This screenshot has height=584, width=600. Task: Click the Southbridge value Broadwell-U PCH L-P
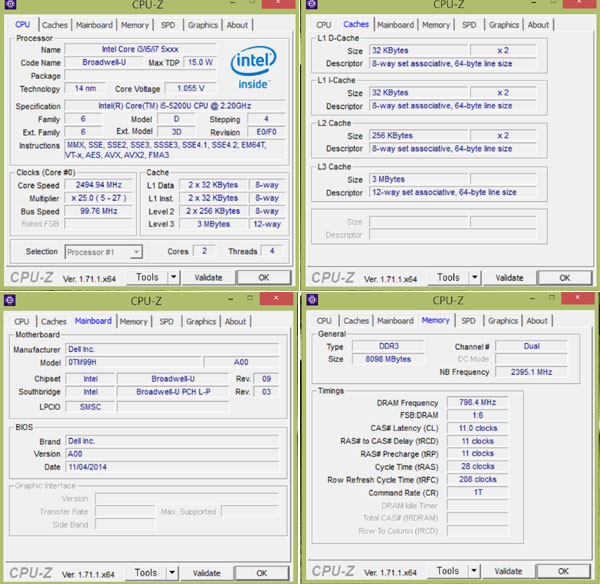(173, 392)
